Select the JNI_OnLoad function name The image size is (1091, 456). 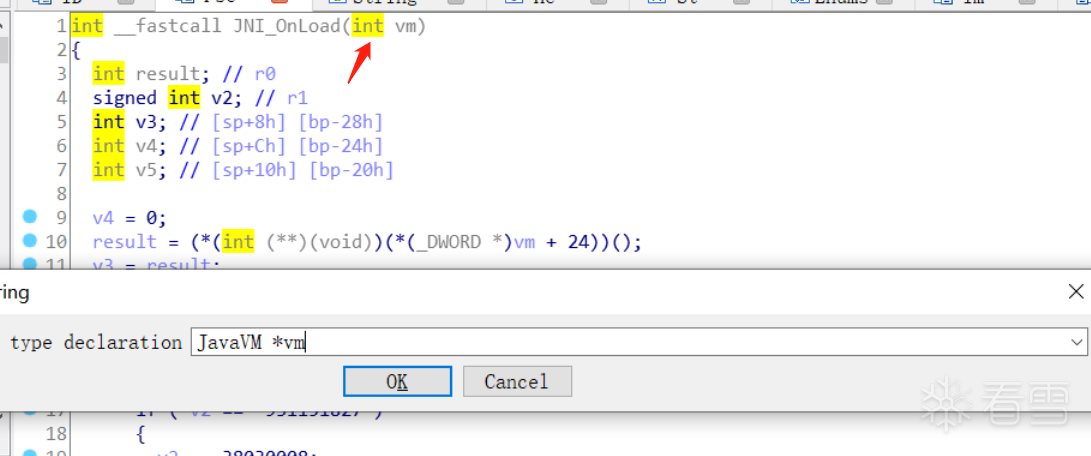pos(289,27)
